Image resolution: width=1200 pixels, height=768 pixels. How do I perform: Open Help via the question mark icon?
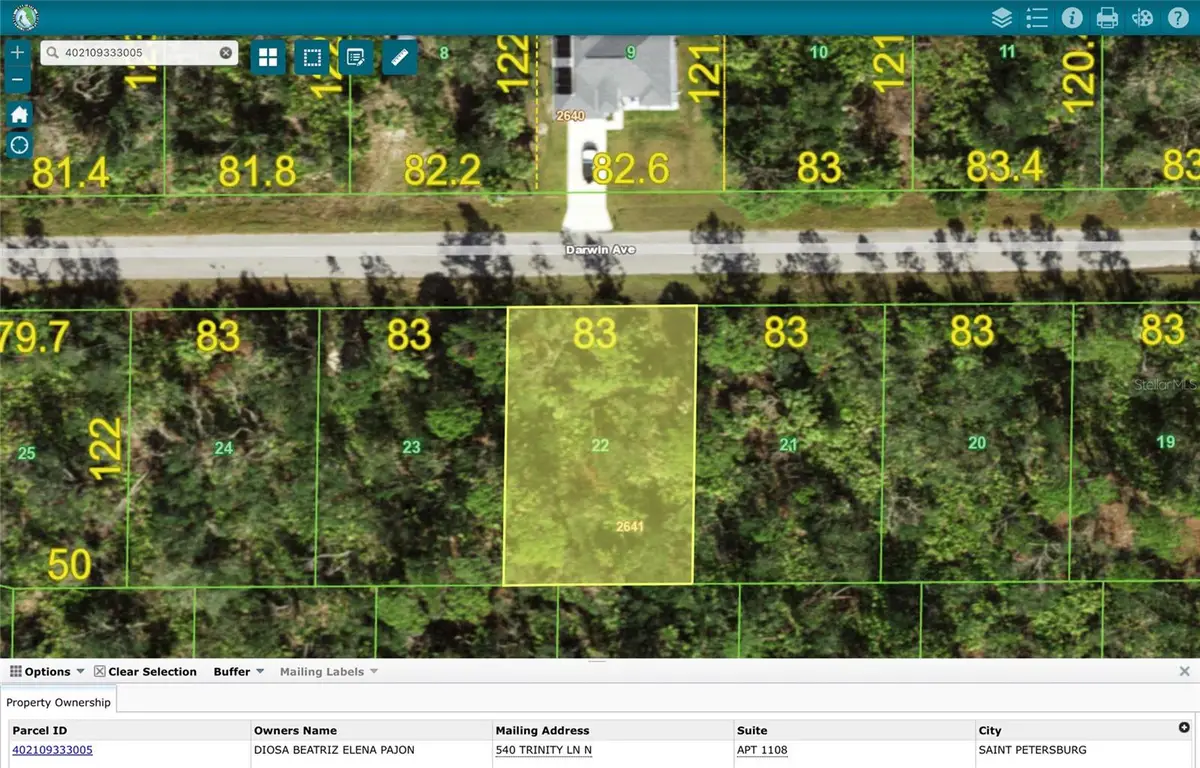[x=1178, y=17]
